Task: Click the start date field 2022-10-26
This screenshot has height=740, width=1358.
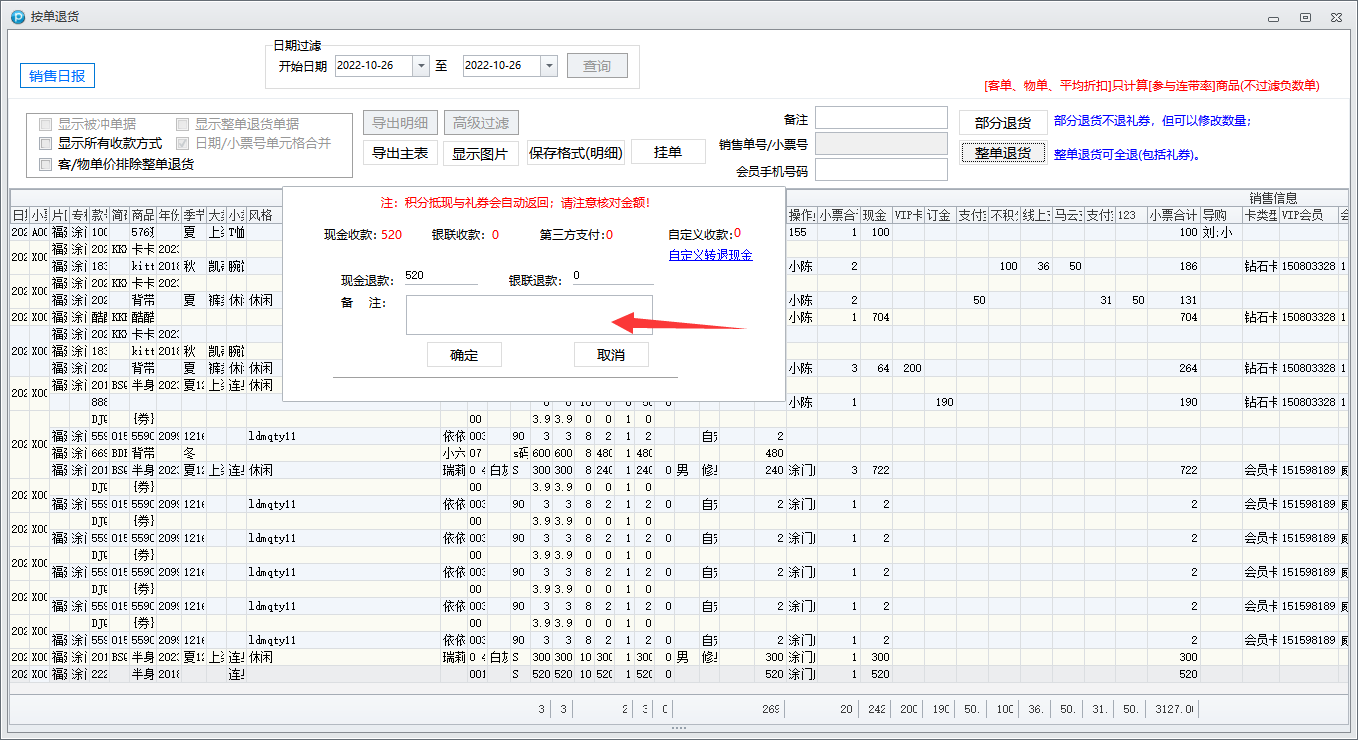Action: point(372,65)
